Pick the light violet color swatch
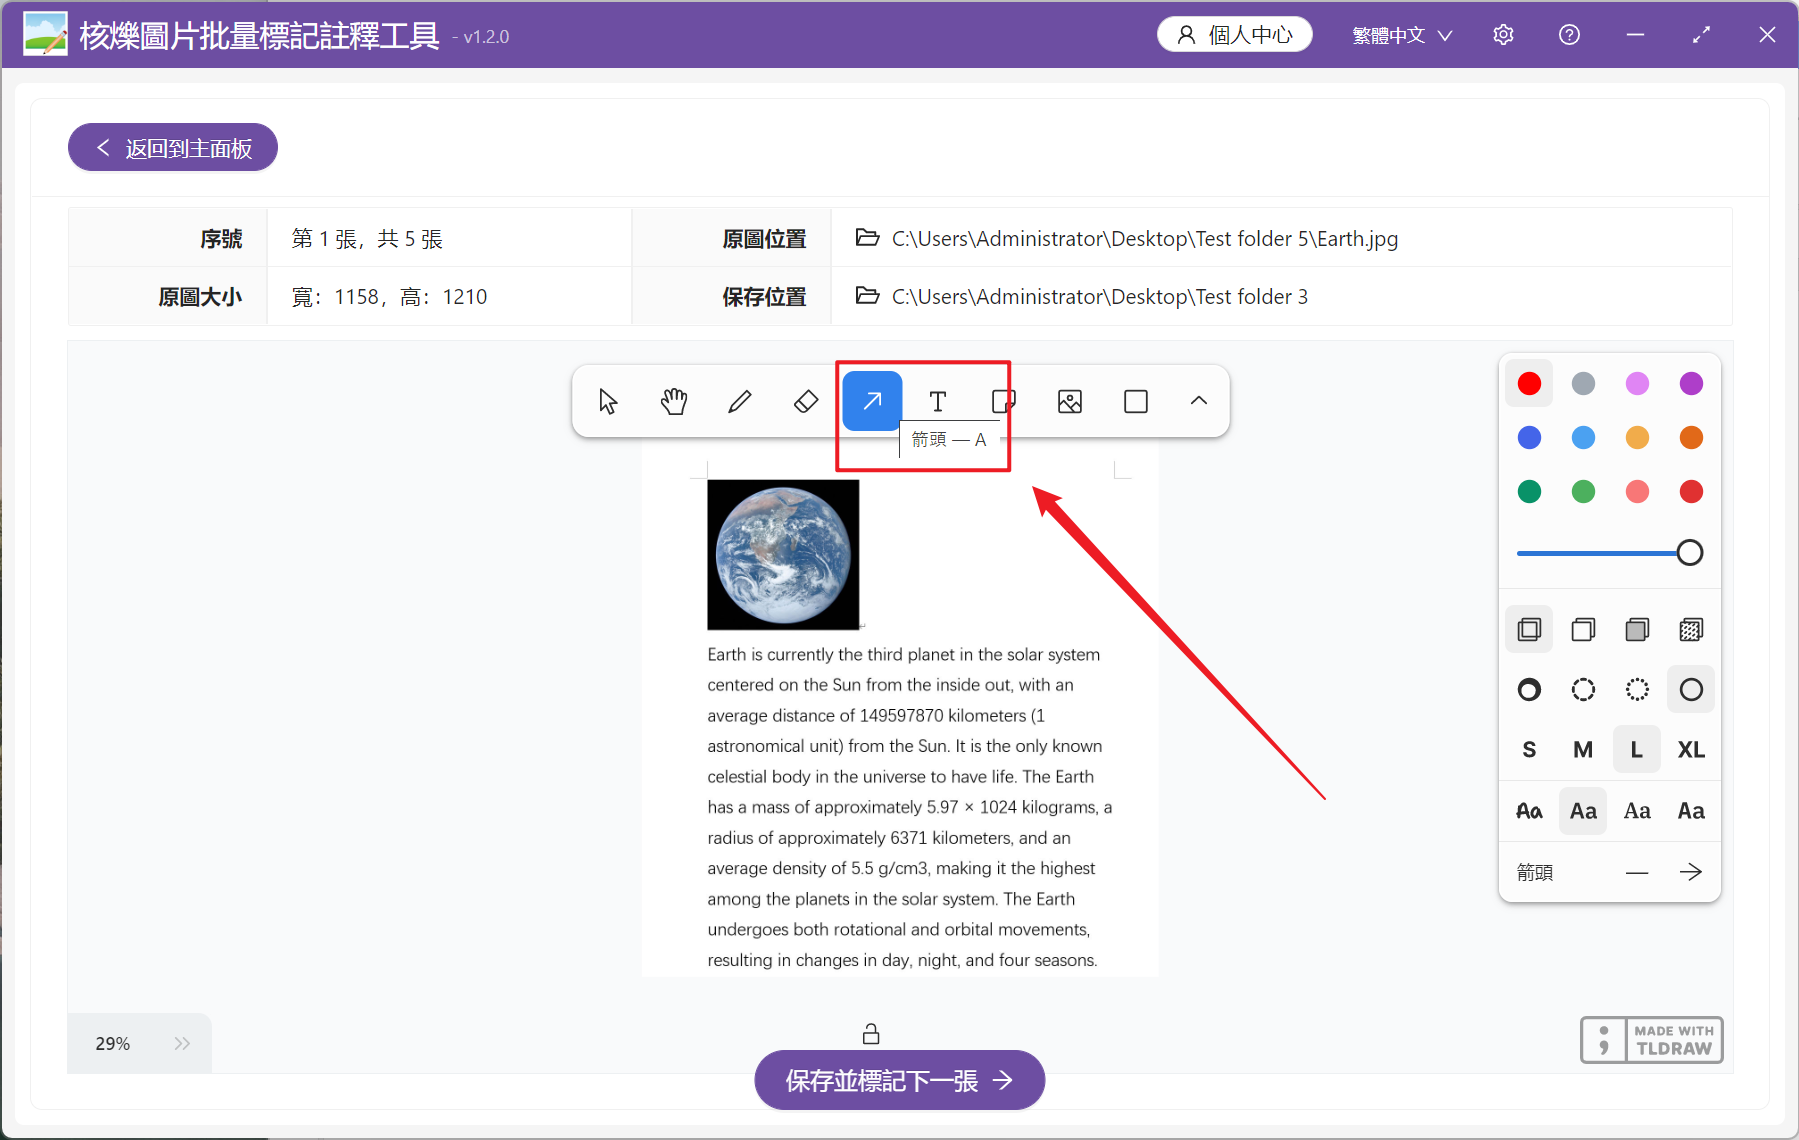Screen dimensions: 1799x1140 point(1637,383)
